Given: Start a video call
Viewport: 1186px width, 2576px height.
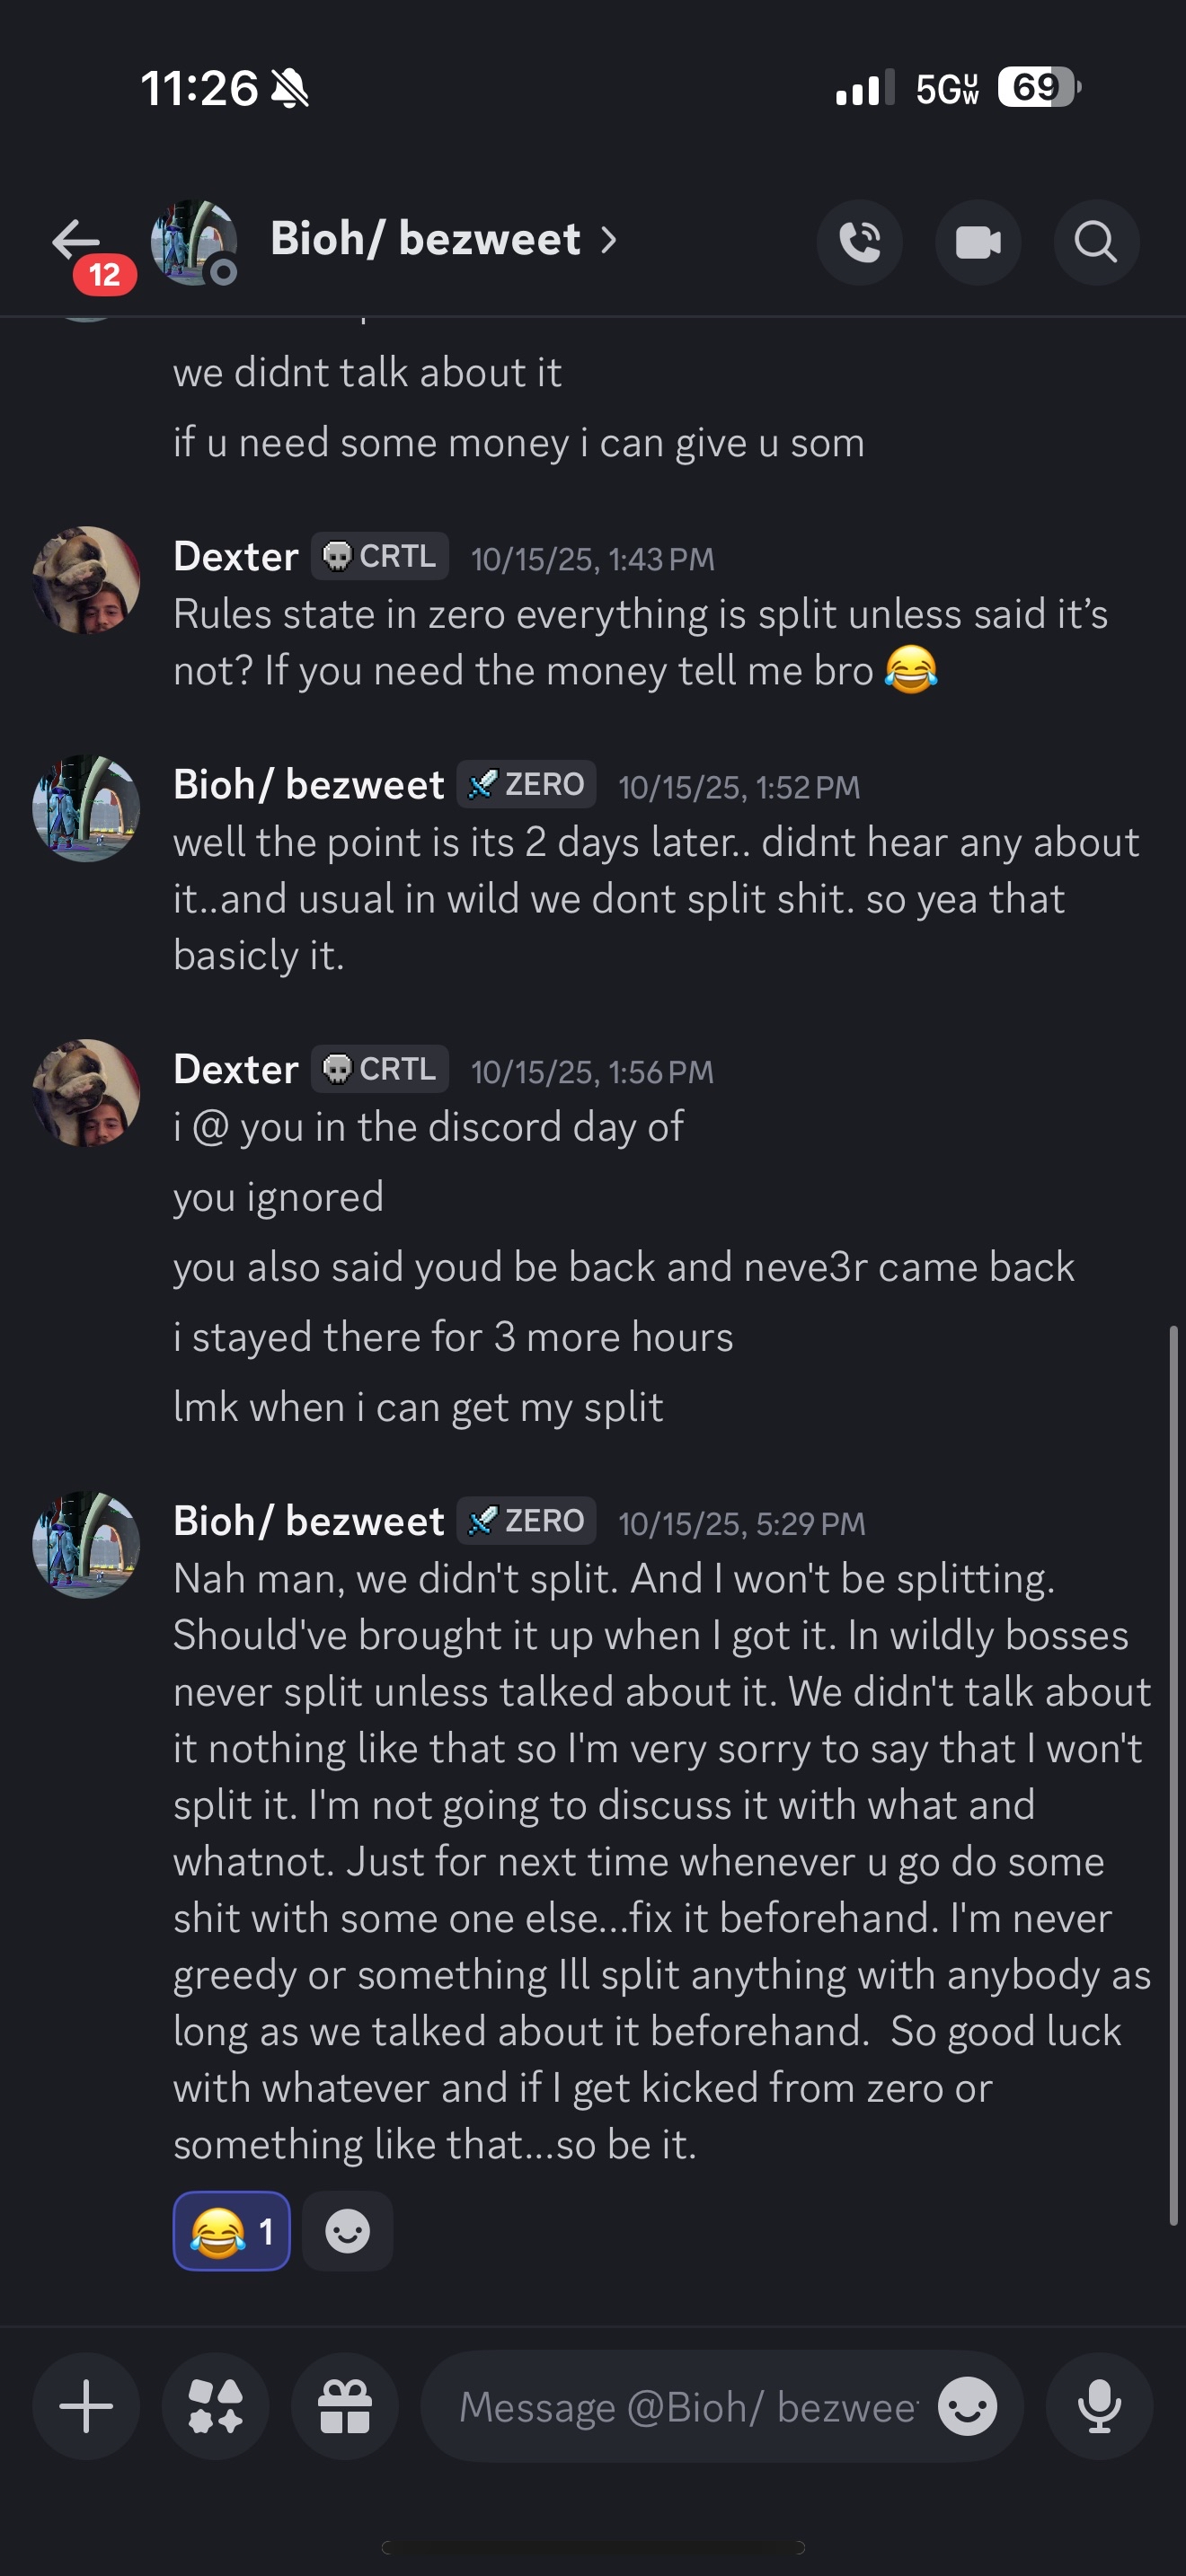Looking at the screenshot, I should (x=978, y=242).
